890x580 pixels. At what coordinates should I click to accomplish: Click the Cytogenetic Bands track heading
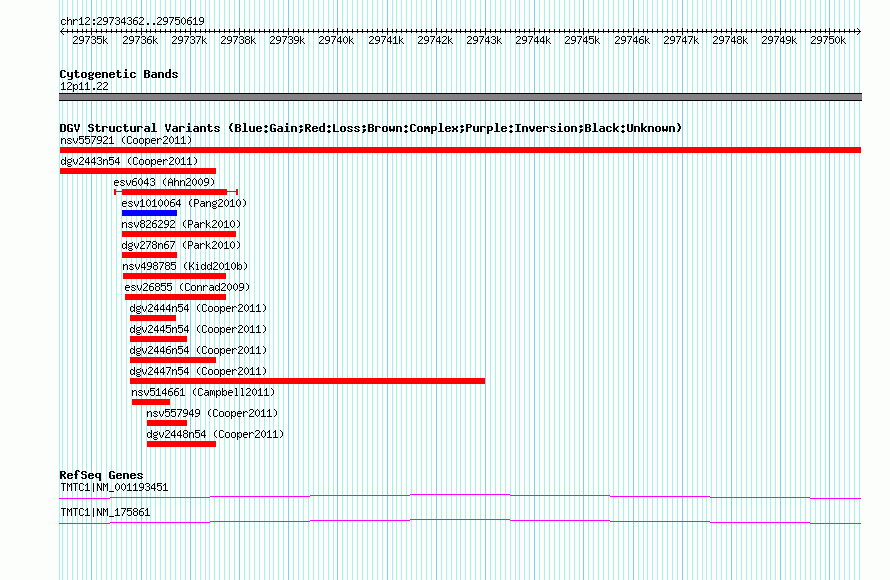[119, 74]
